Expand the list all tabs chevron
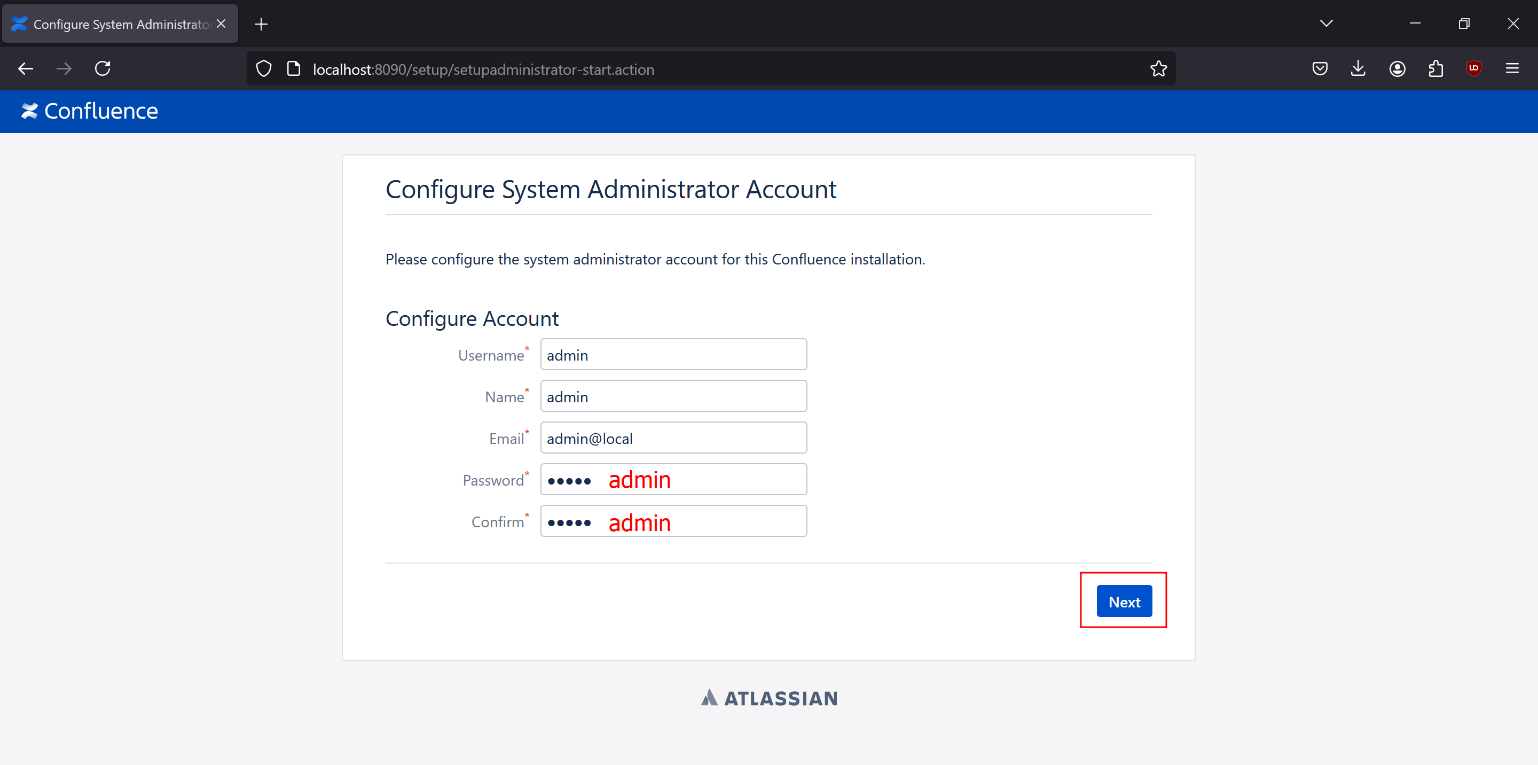This screenshot has height=765, width=1538. tap(1326, 23)
